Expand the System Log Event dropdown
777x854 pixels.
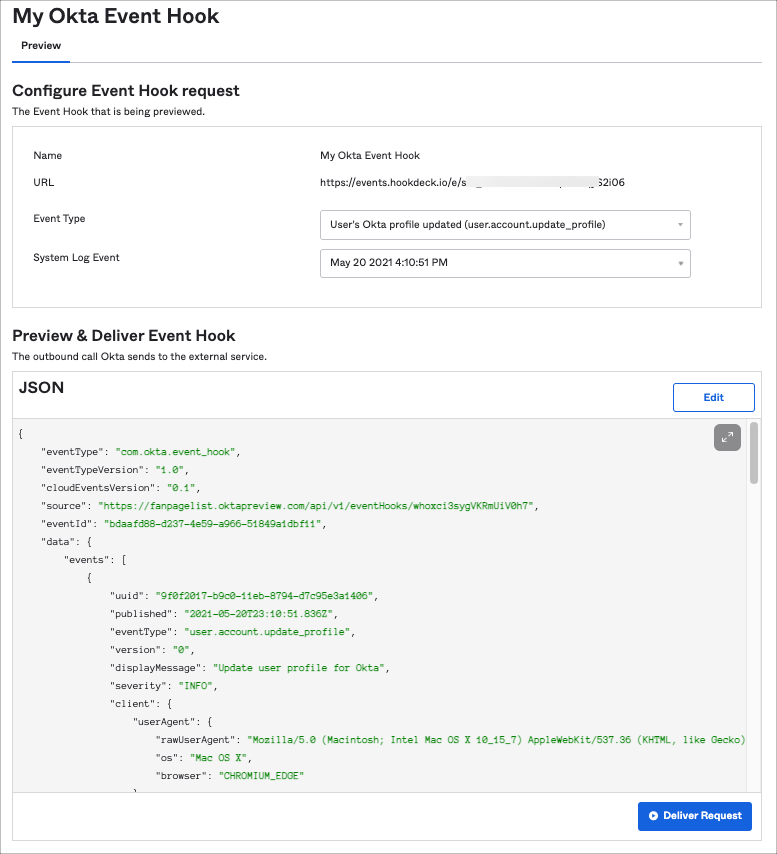coord(505,263)
